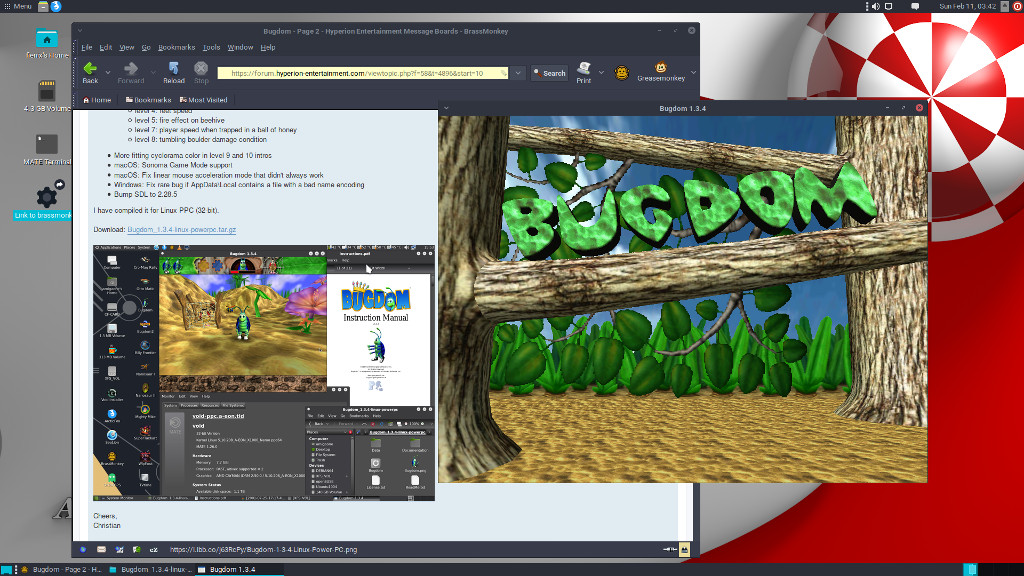
Task: Open the Most Visited bookmark folder
Action: [203, 100]
